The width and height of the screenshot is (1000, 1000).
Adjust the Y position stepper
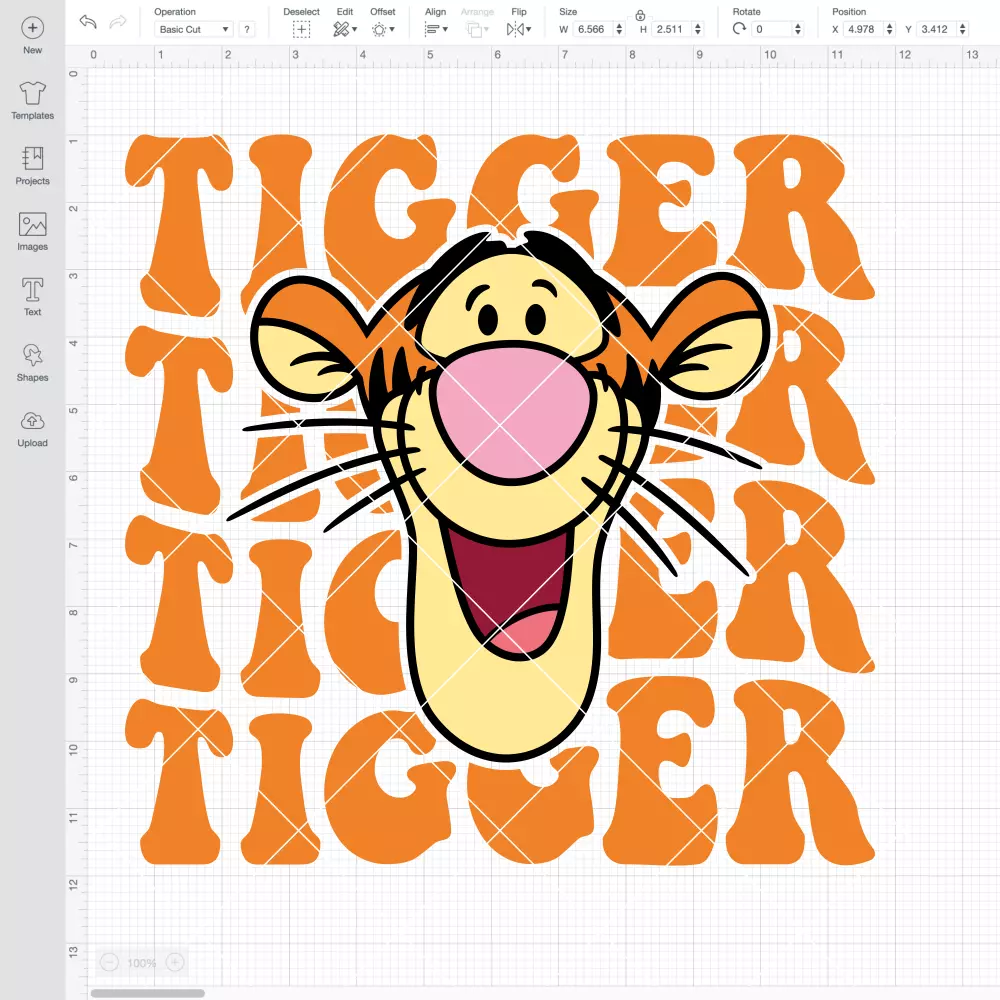[x=963, y=29]
